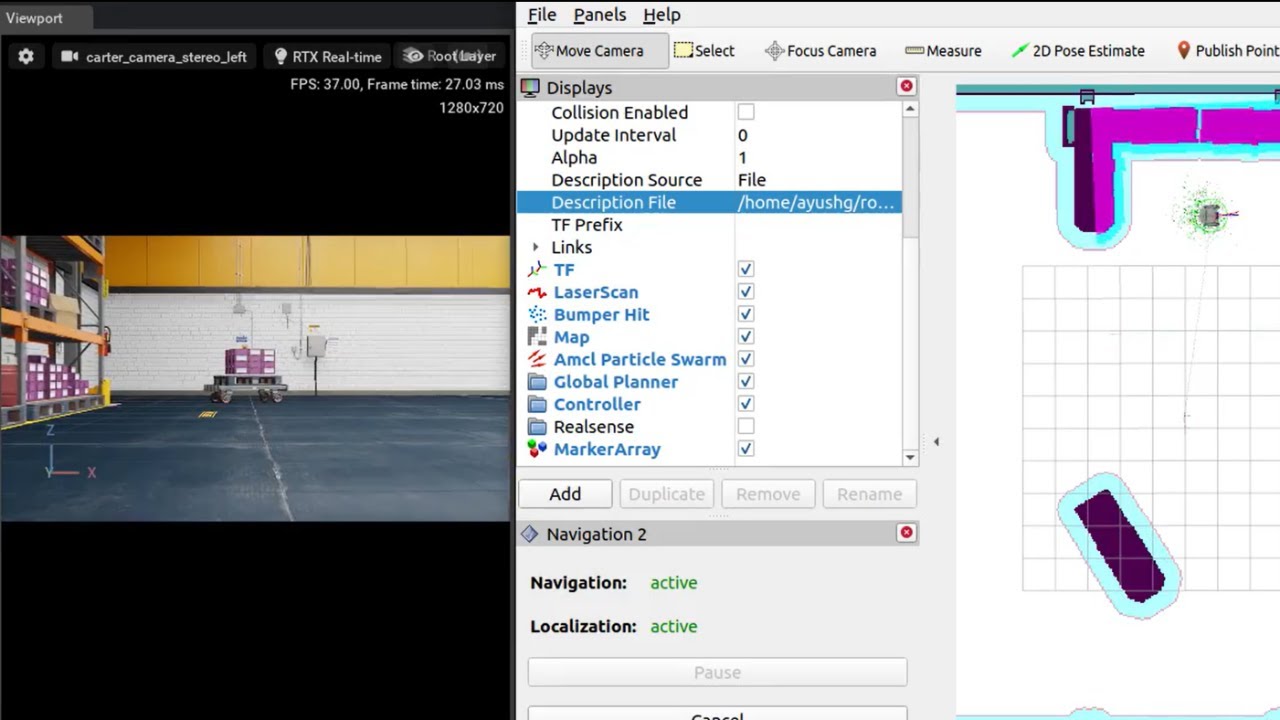Pick the Measure tool
1280x720 pixels.
click(942, 51)
